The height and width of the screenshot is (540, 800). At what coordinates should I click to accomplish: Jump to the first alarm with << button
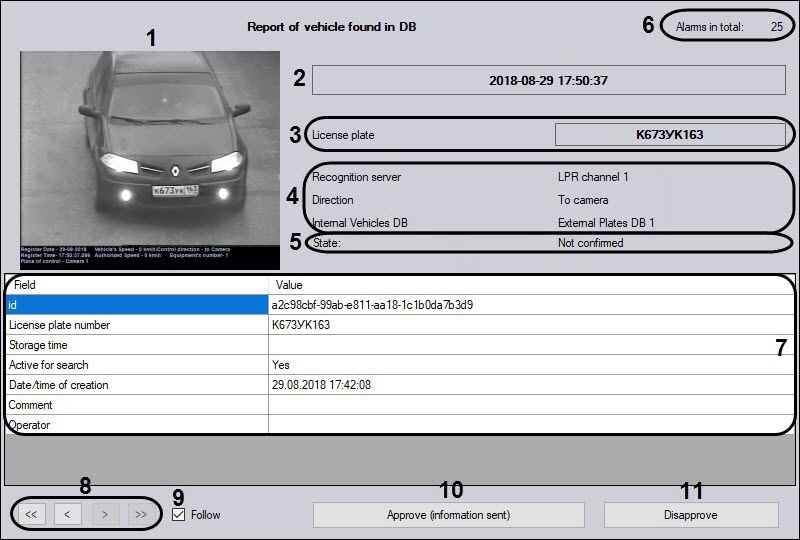(x=31, y=515)
